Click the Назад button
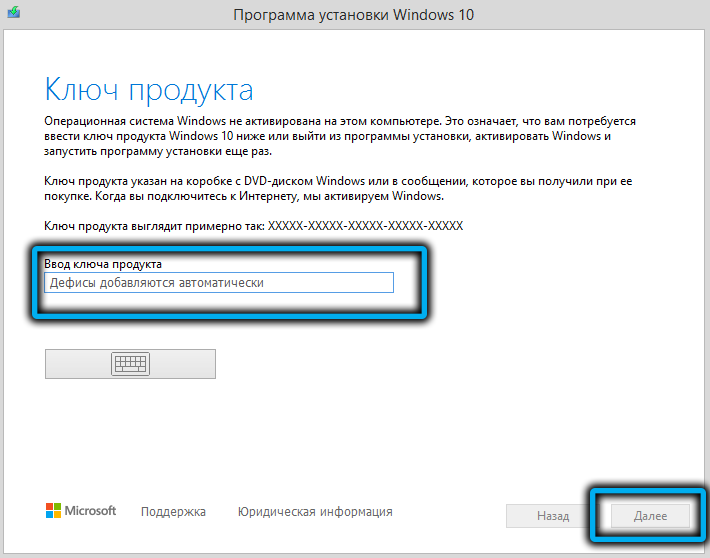710x558 pixels. tap(553, 516)
